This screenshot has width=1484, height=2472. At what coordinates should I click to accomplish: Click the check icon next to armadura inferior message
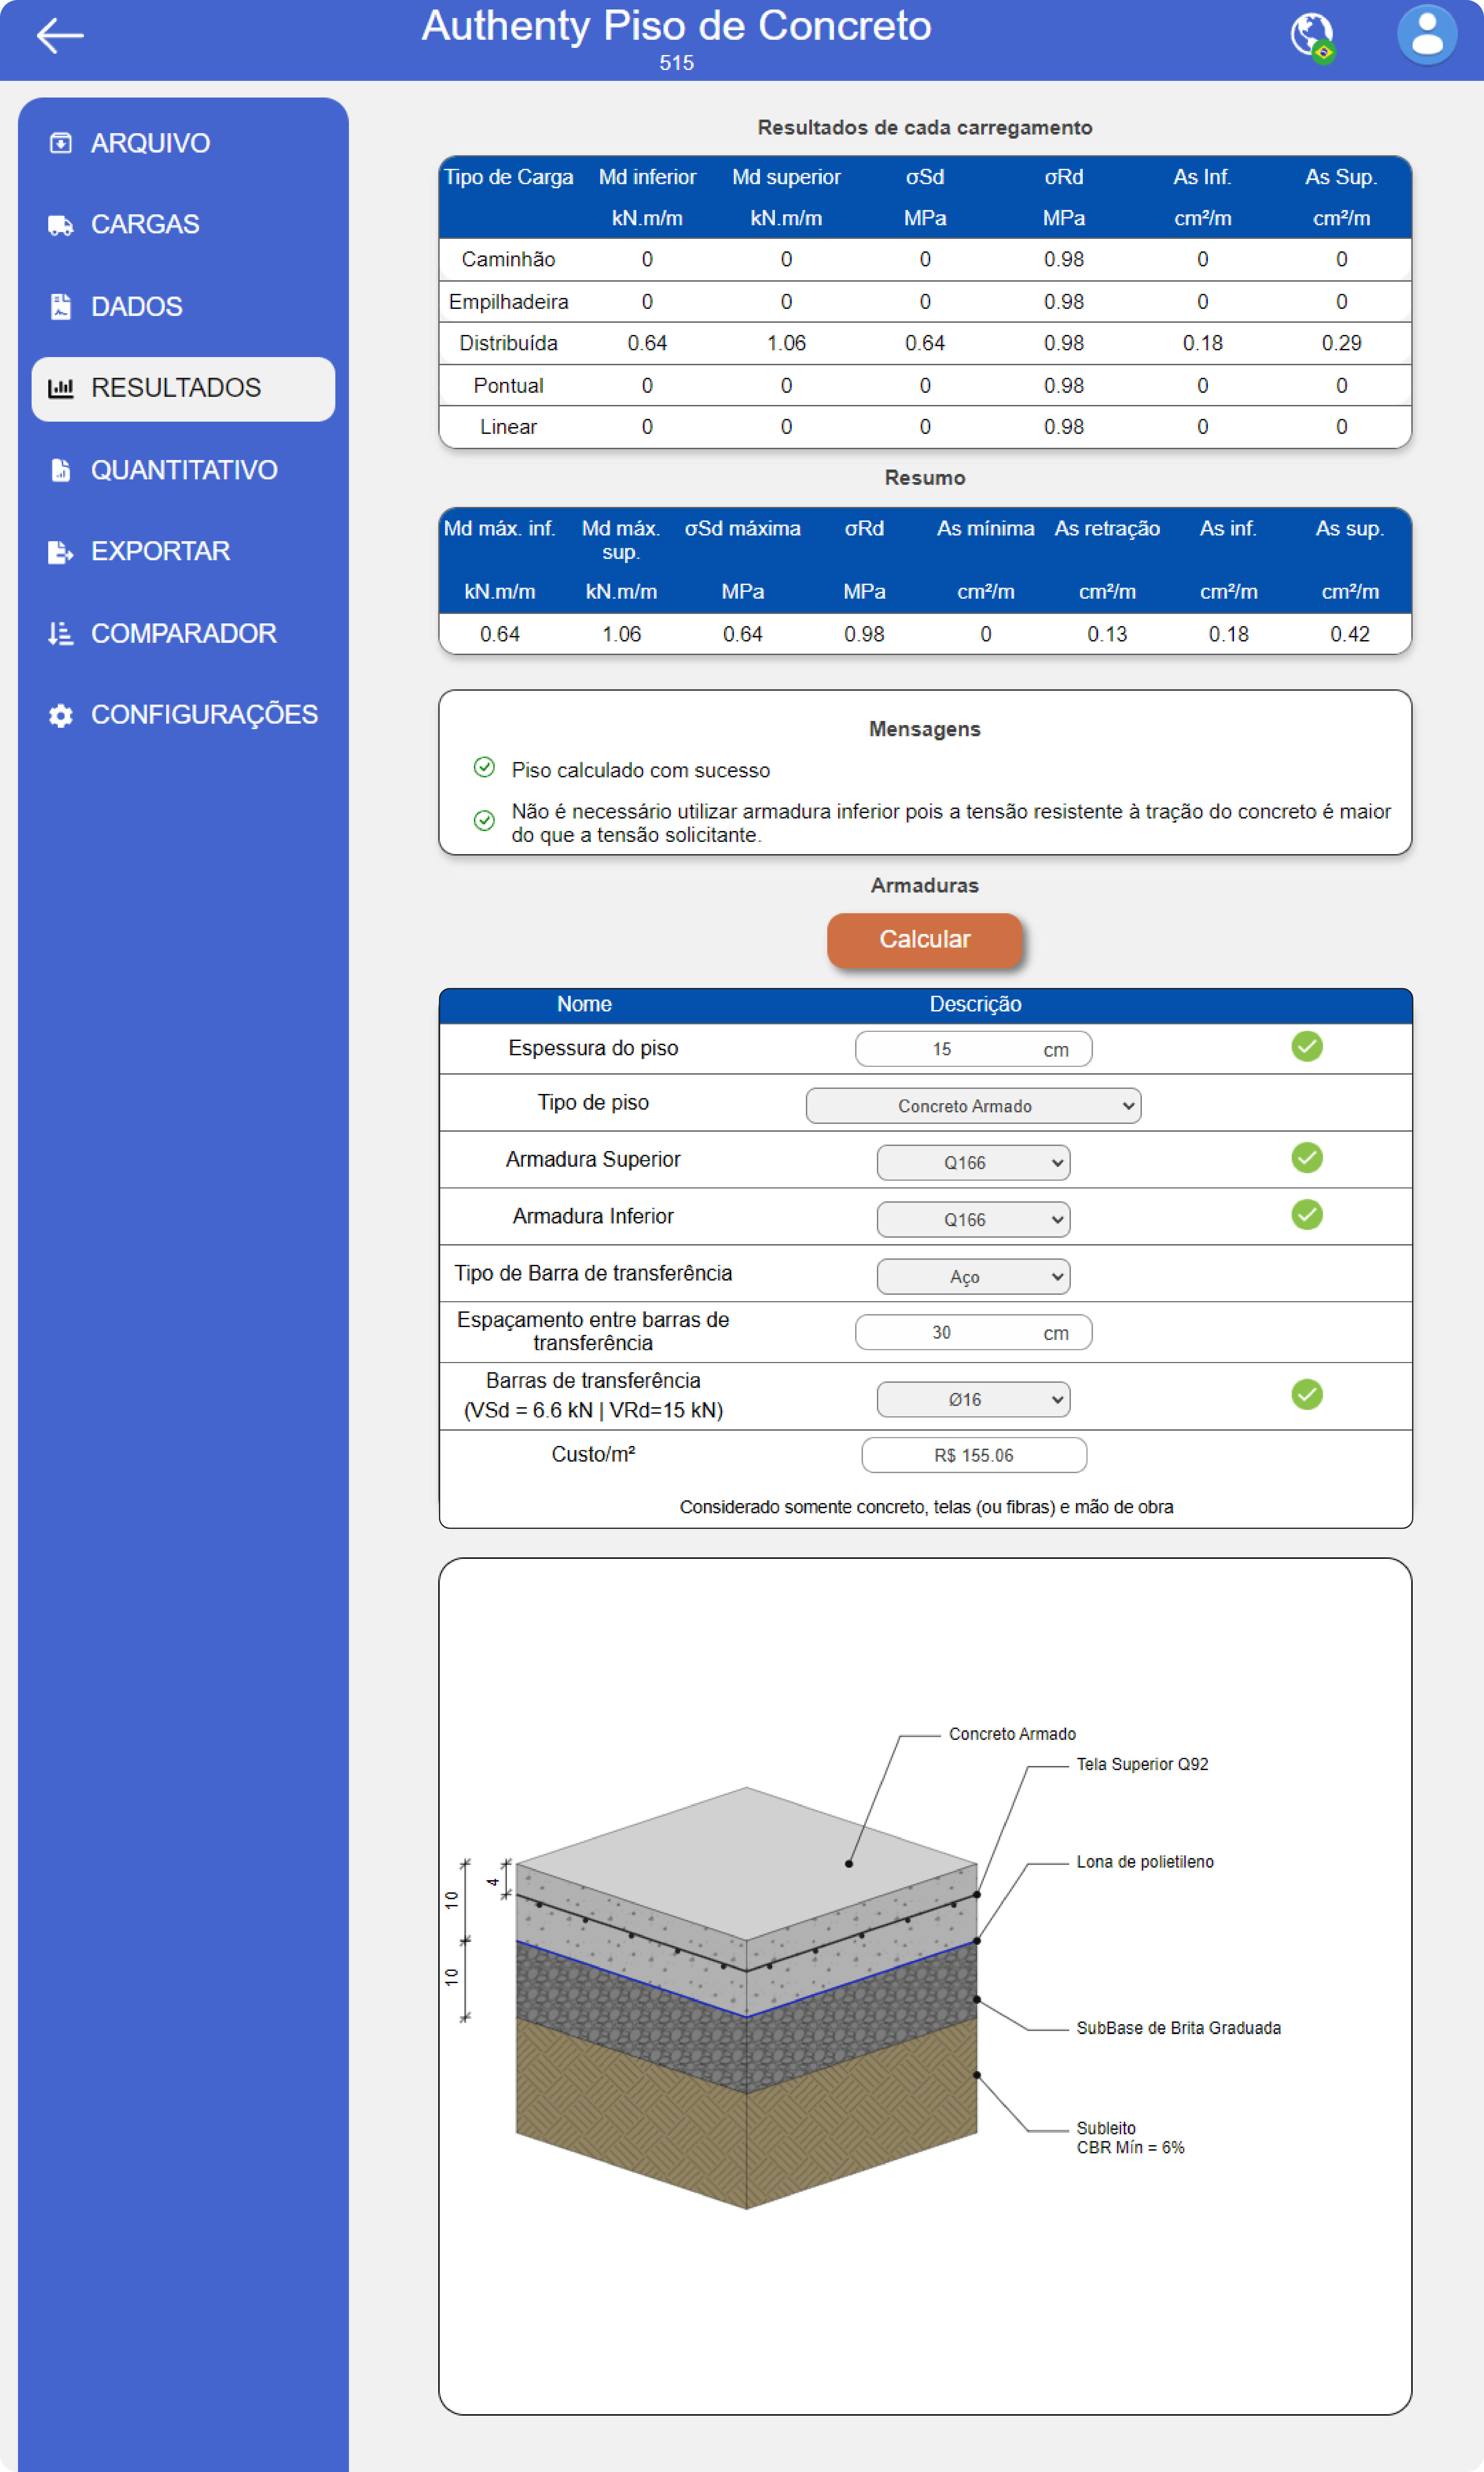click(x=484, y=820)
